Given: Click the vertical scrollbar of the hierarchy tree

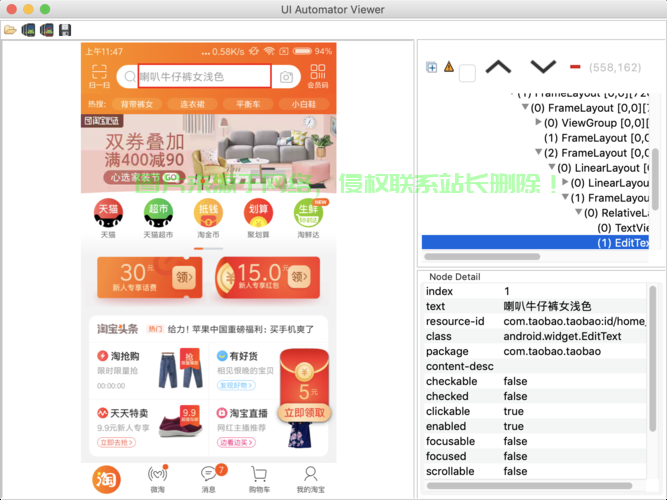Looking at the screenshot, I should click(656, 179).
